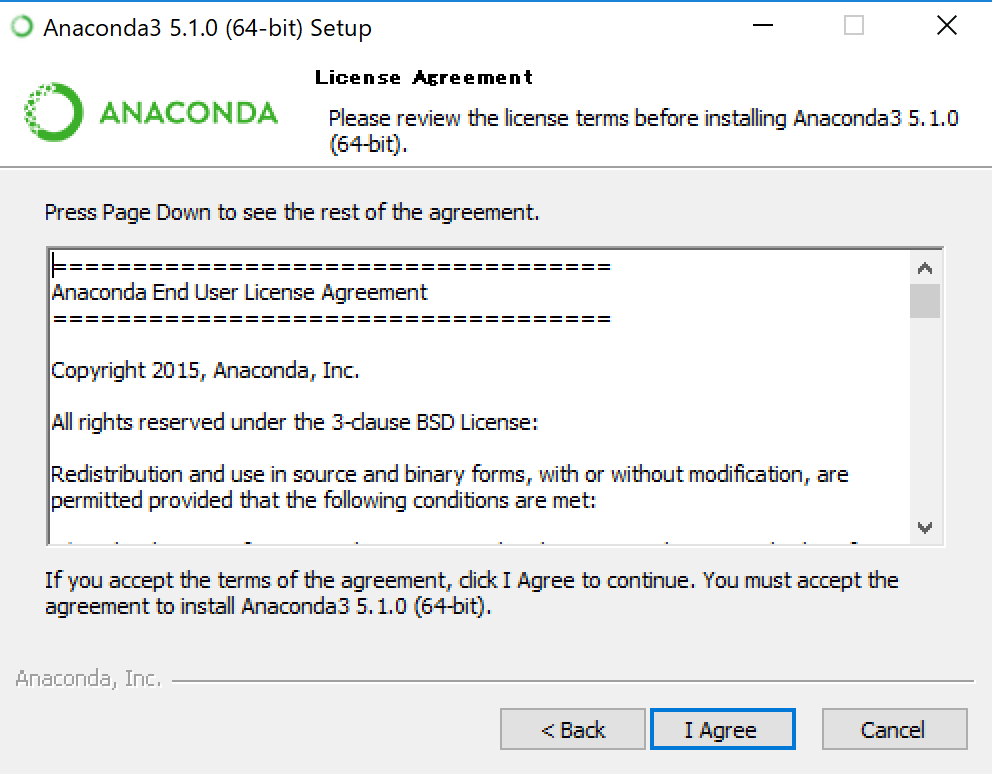Click the maximize icon in the title bar
The image size is (992, 774).
click(853, 26)
